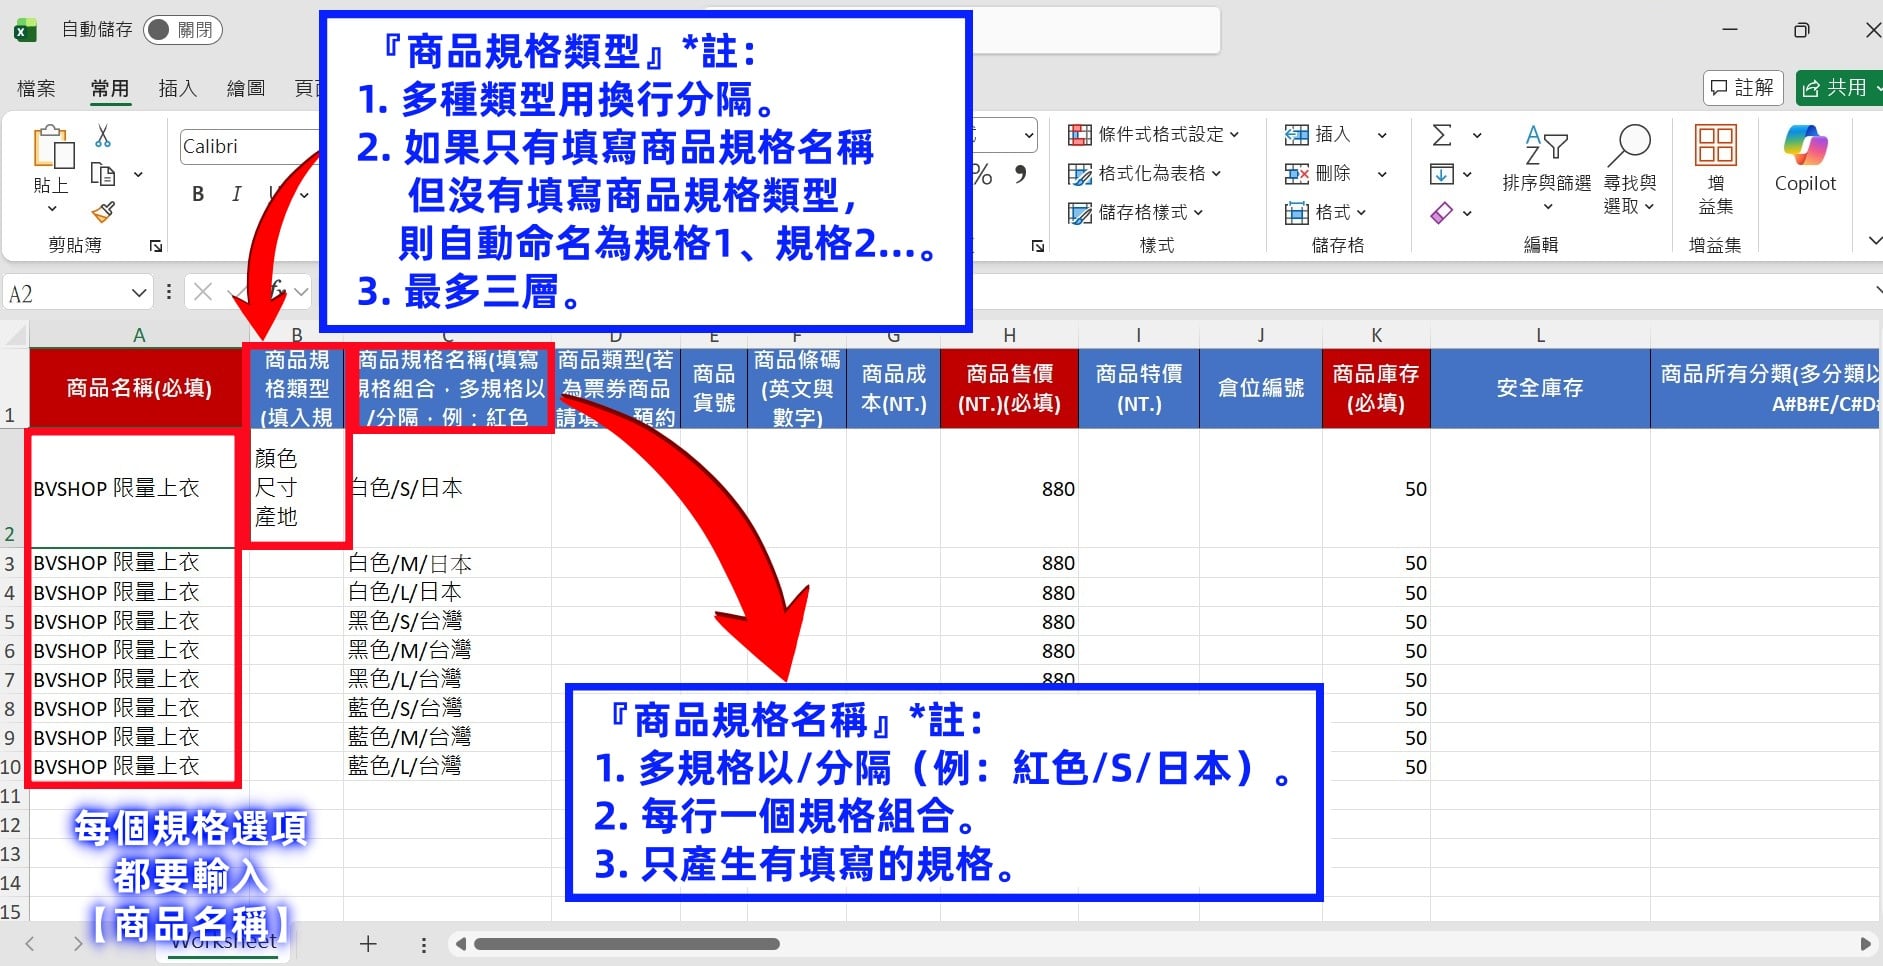
Task: Expand the Name Box dropdown arrow
Action: pyautogui.click(x=139, y=293)
